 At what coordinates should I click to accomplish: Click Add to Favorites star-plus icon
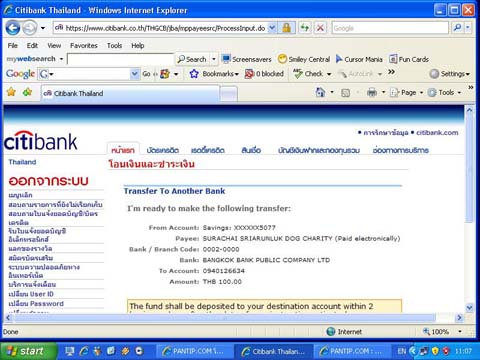27,92
